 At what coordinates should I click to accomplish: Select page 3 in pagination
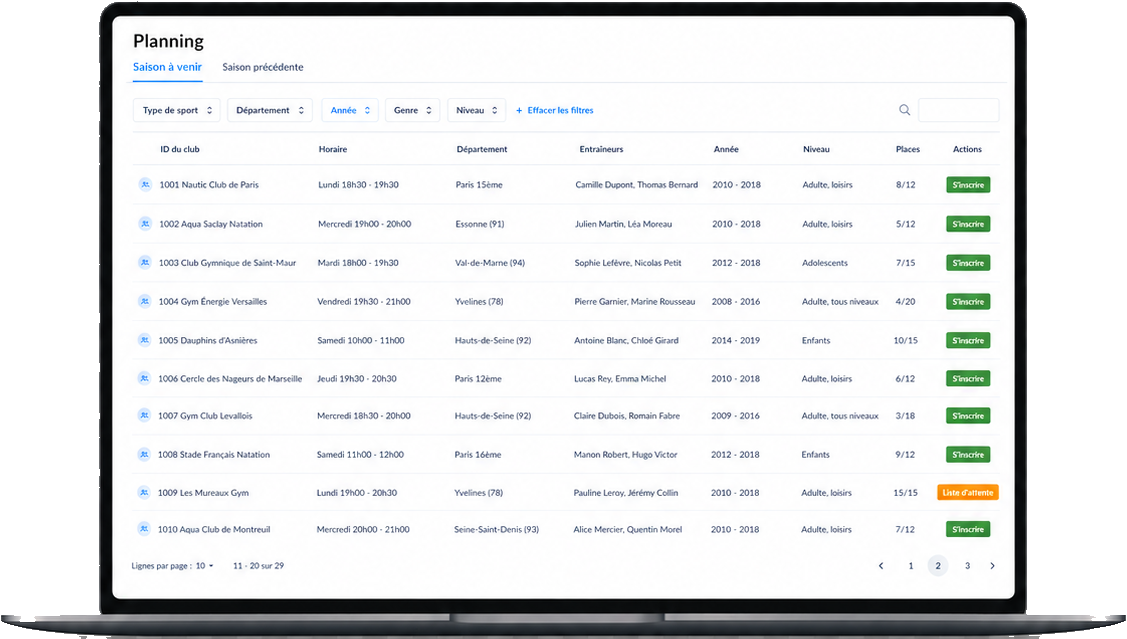coord(967,566)
